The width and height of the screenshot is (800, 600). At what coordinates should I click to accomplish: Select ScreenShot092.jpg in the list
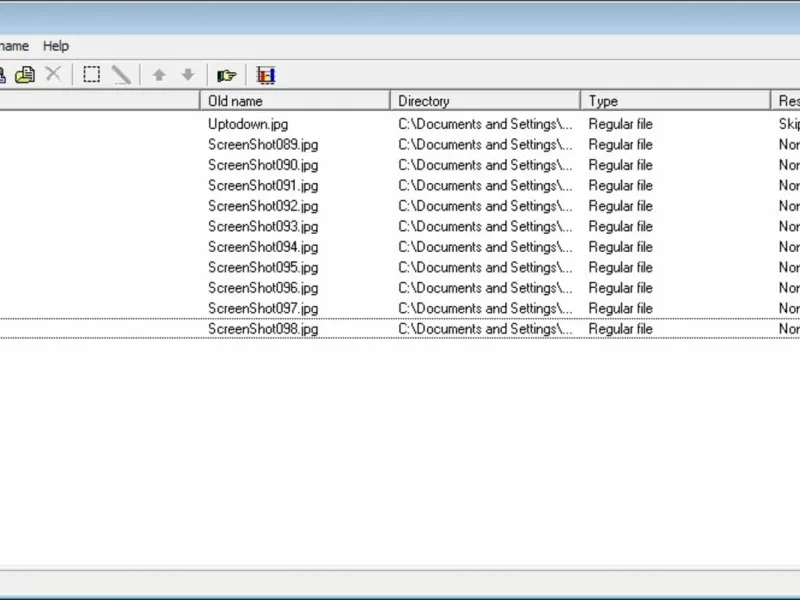point(263,206)
